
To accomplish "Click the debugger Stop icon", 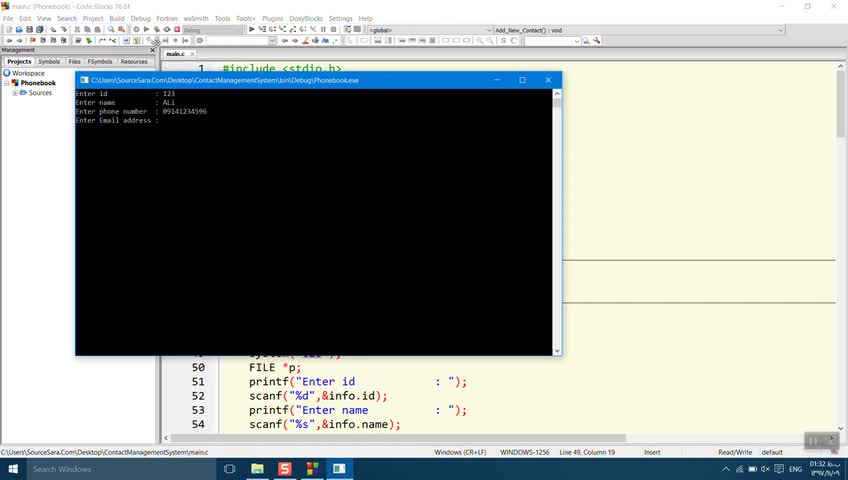I will [334, 29].
